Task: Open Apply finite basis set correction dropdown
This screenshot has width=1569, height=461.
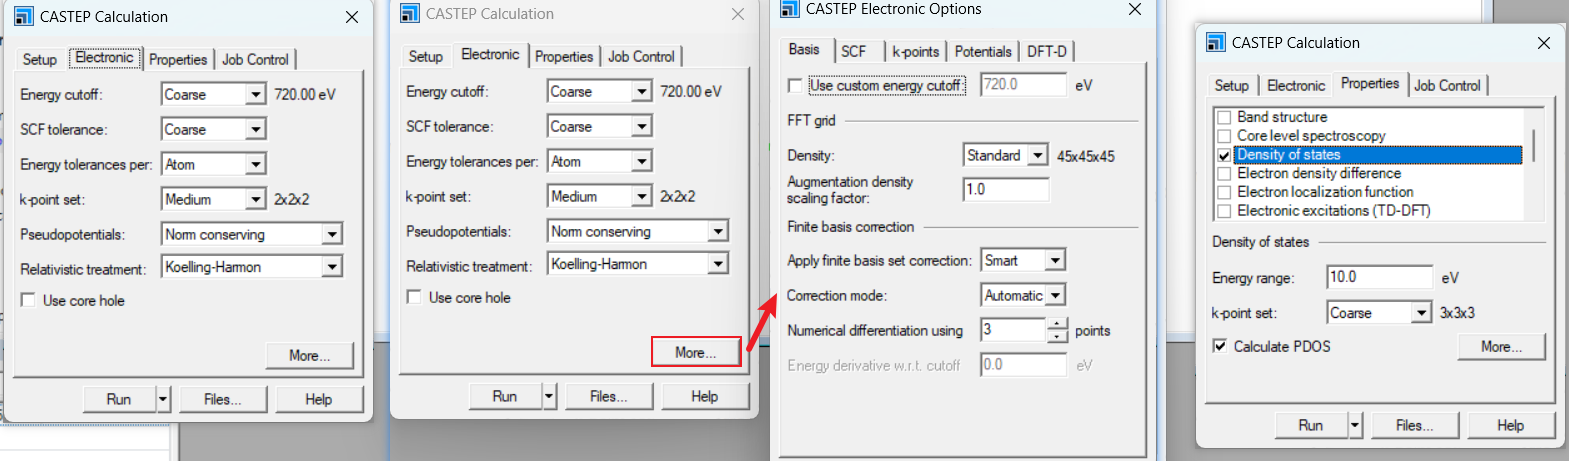Action: click(1055, 261)
